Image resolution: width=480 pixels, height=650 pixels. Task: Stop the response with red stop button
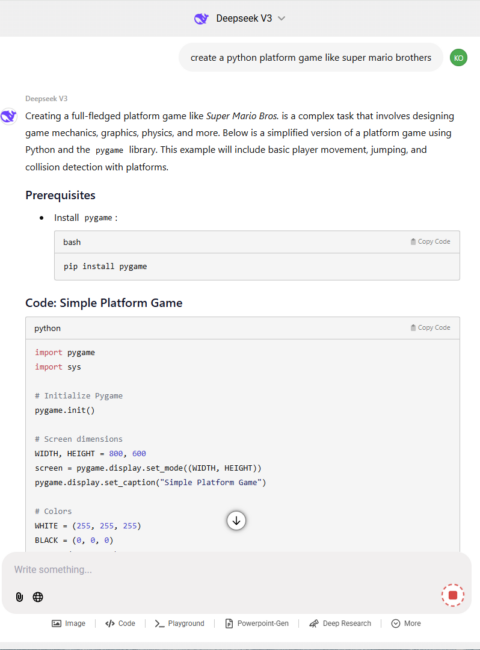(x=453, y=595)
